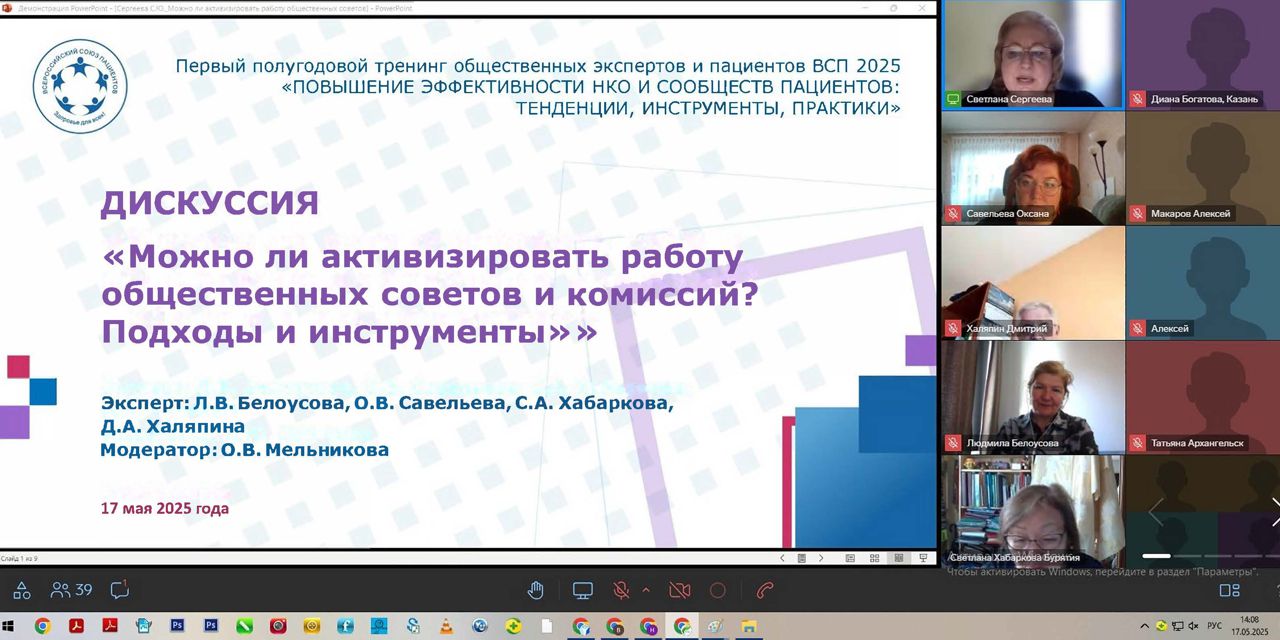Start screen sharing with monitor icon

pyautogui.click(x=582, y=590)
